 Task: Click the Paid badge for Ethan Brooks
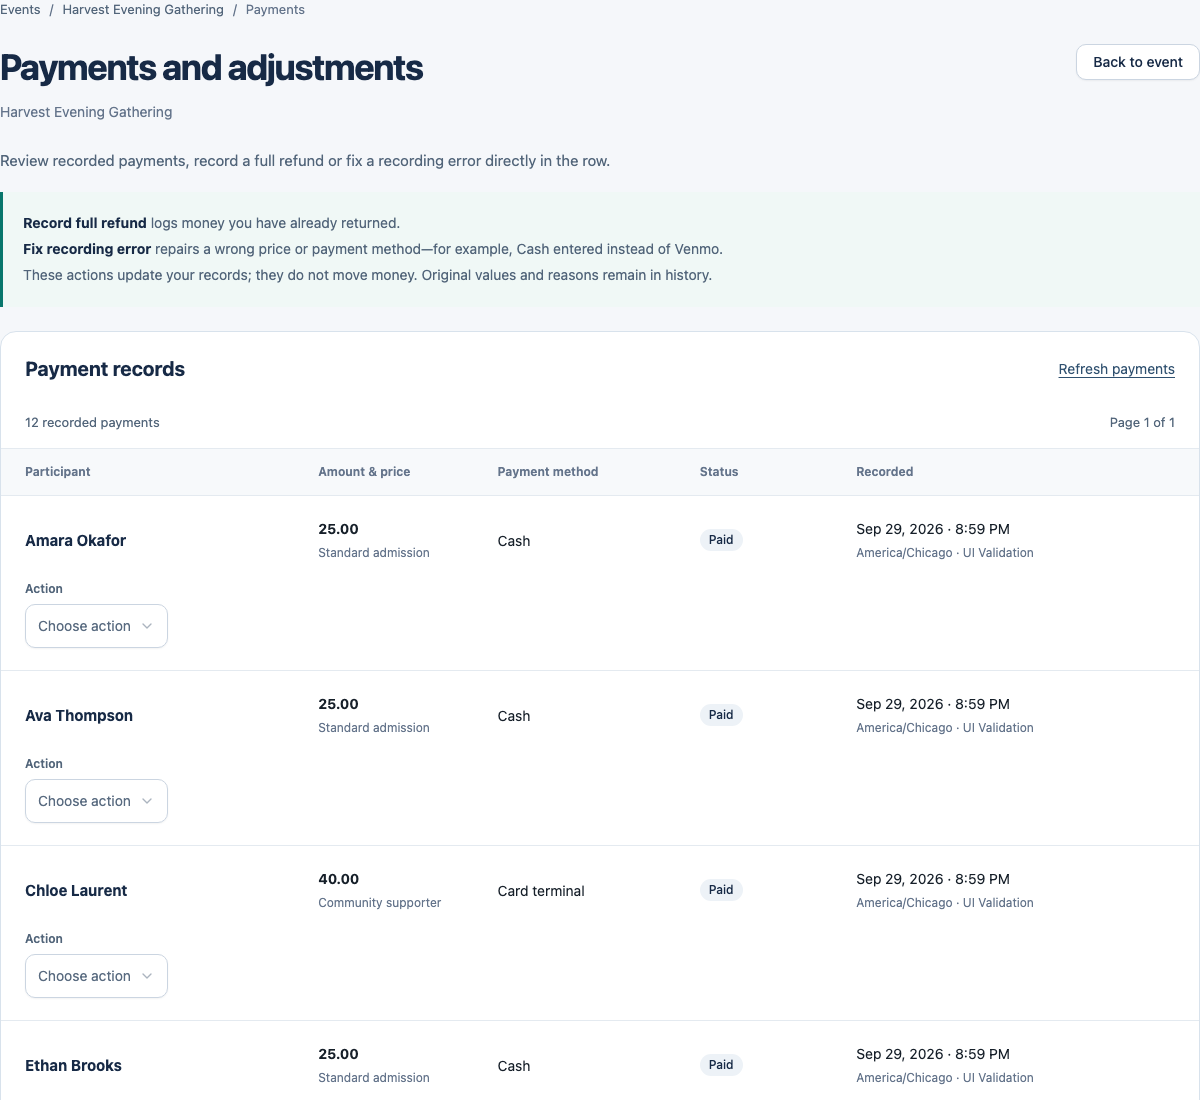coord(721,1065)
